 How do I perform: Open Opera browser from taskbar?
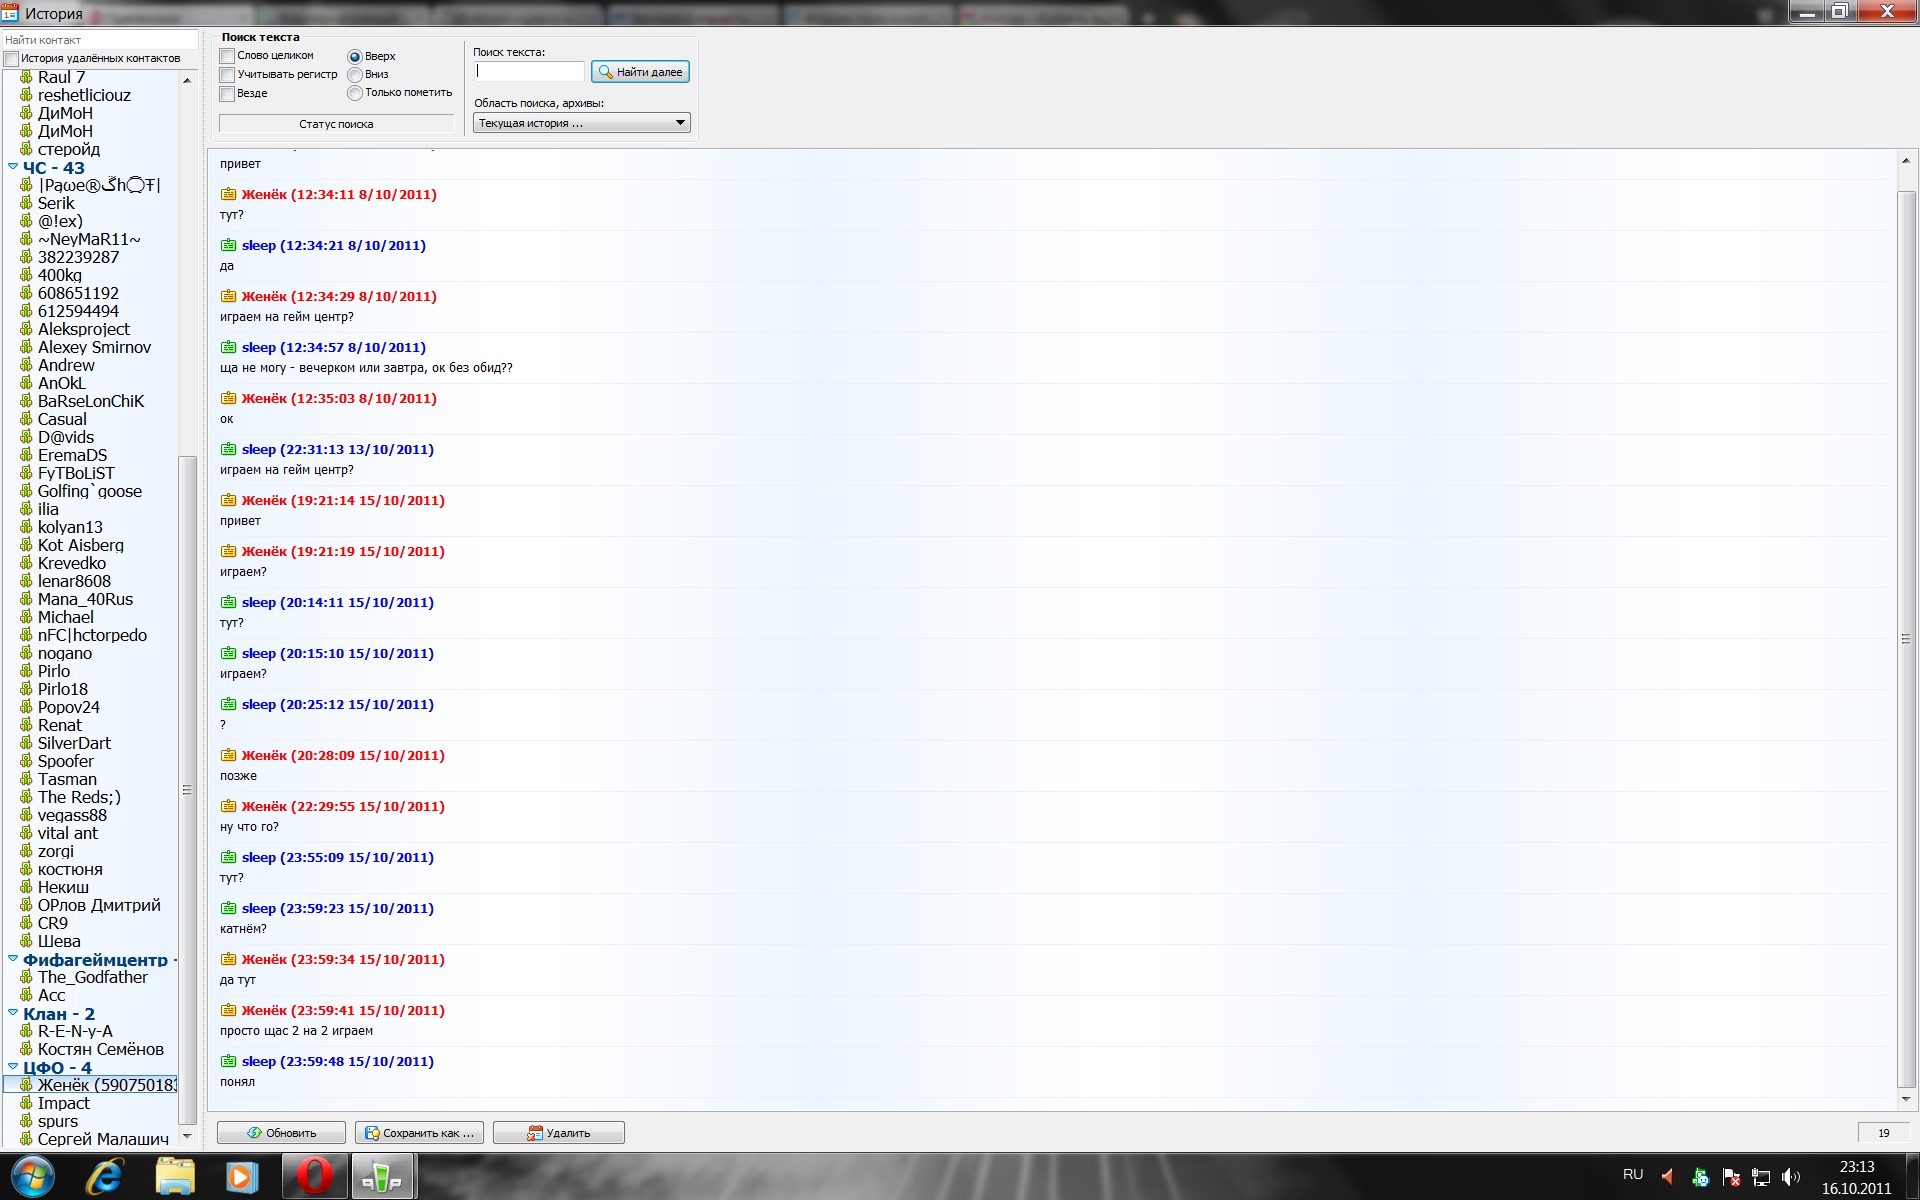point(313,1177)
